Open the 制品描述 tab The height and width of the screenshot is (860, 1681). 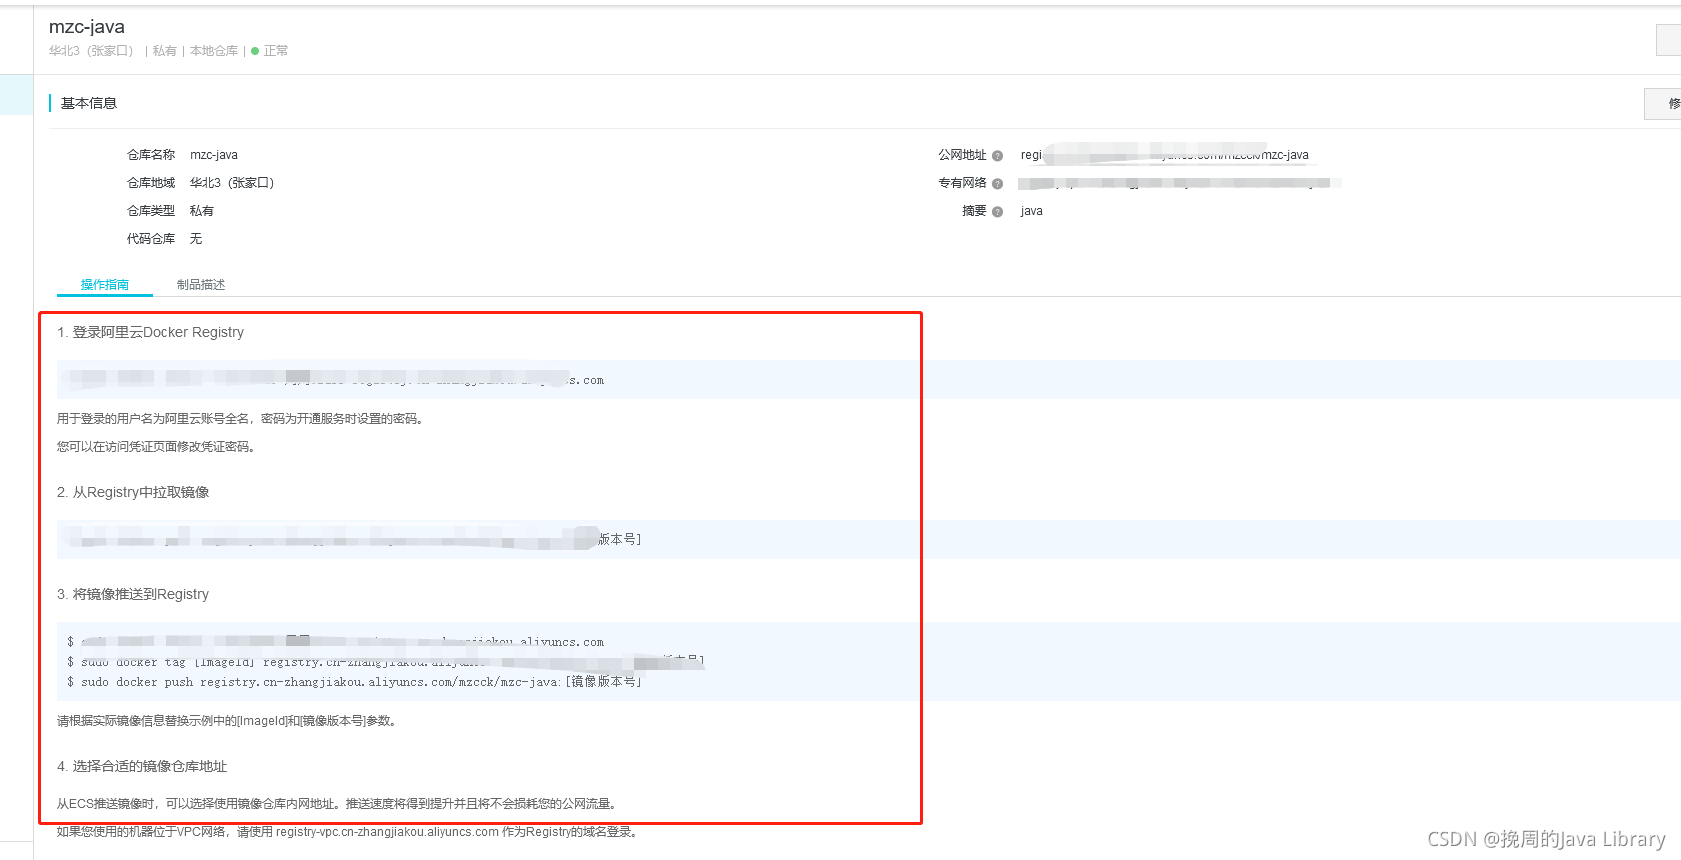(201, 285)
